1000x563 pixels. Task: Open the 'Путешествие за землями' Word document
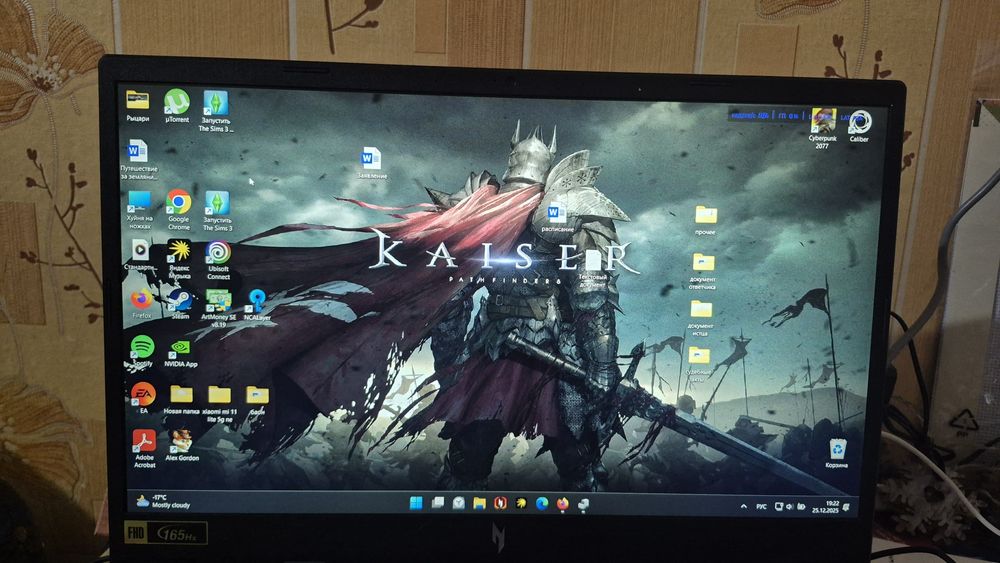(x=137, y=160)
